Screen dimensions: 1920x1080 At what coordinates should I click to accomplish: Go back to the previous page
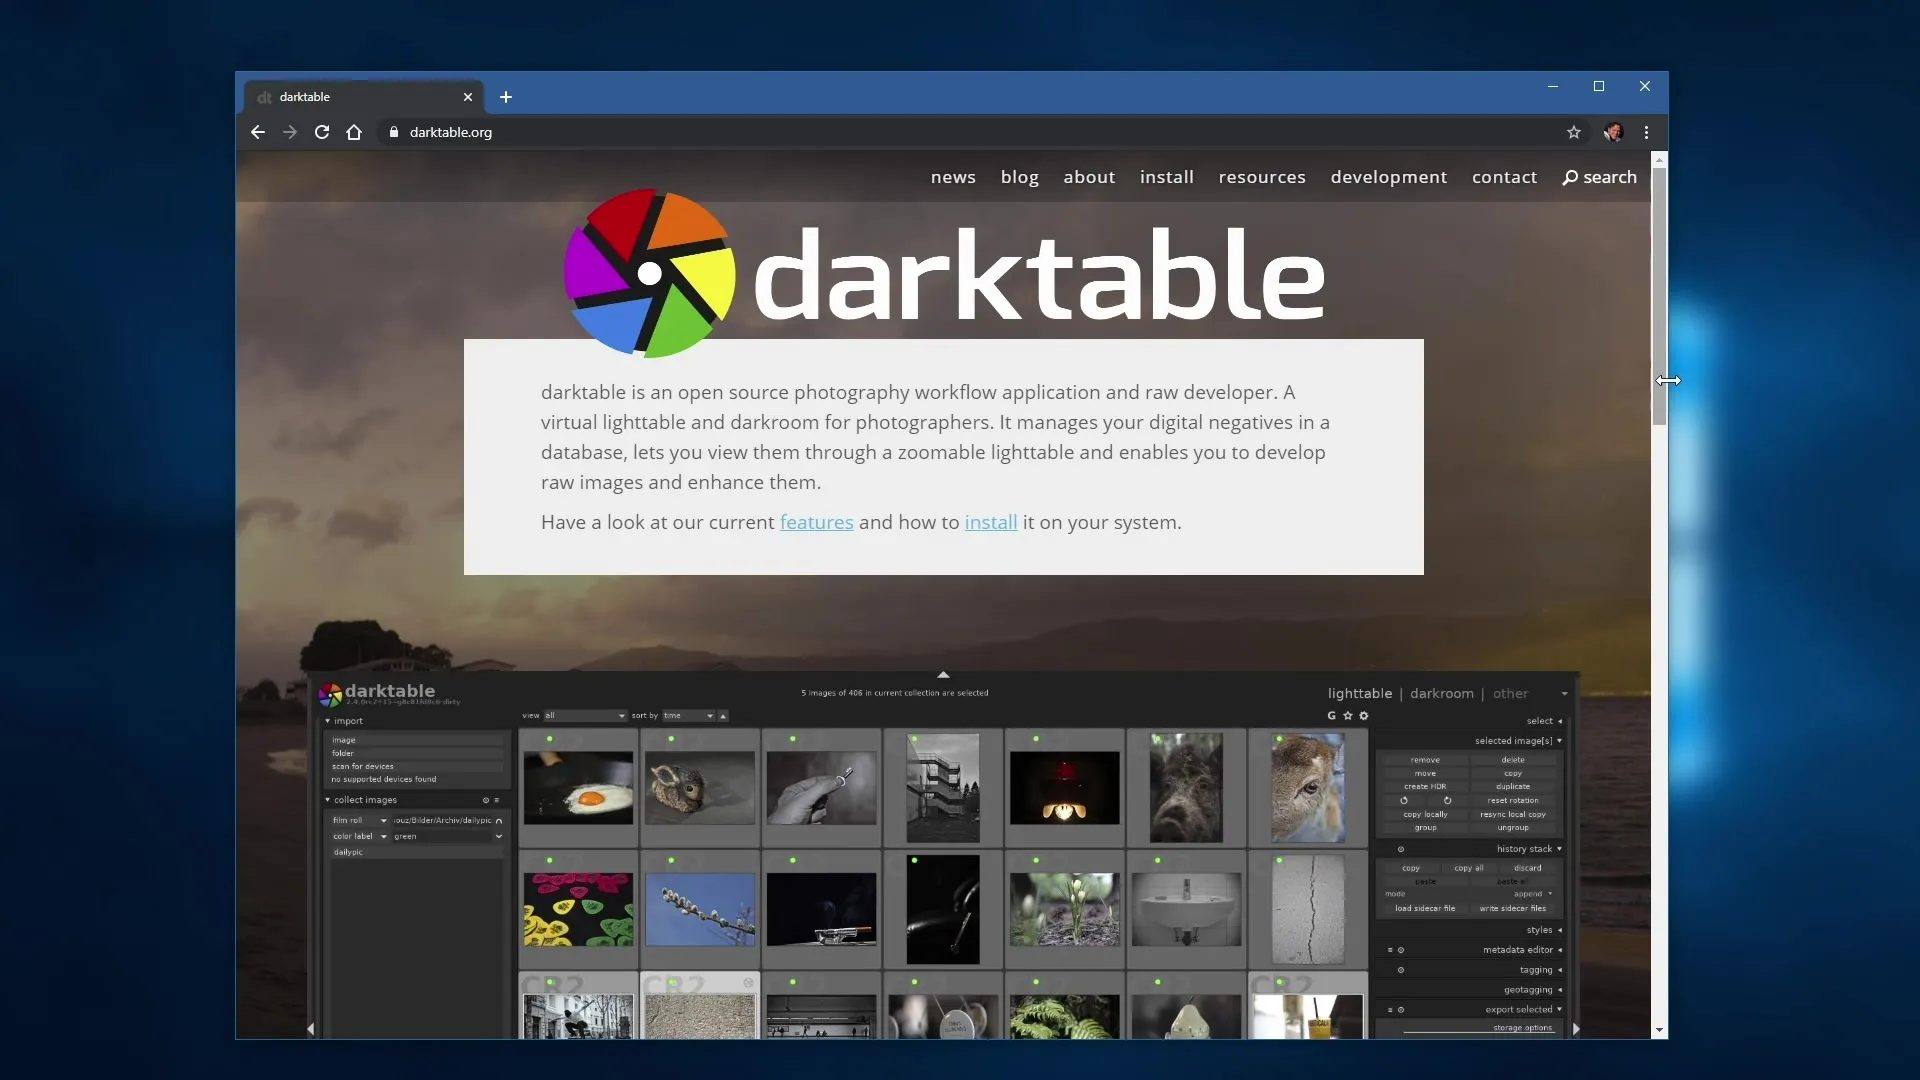click(258, 132)
